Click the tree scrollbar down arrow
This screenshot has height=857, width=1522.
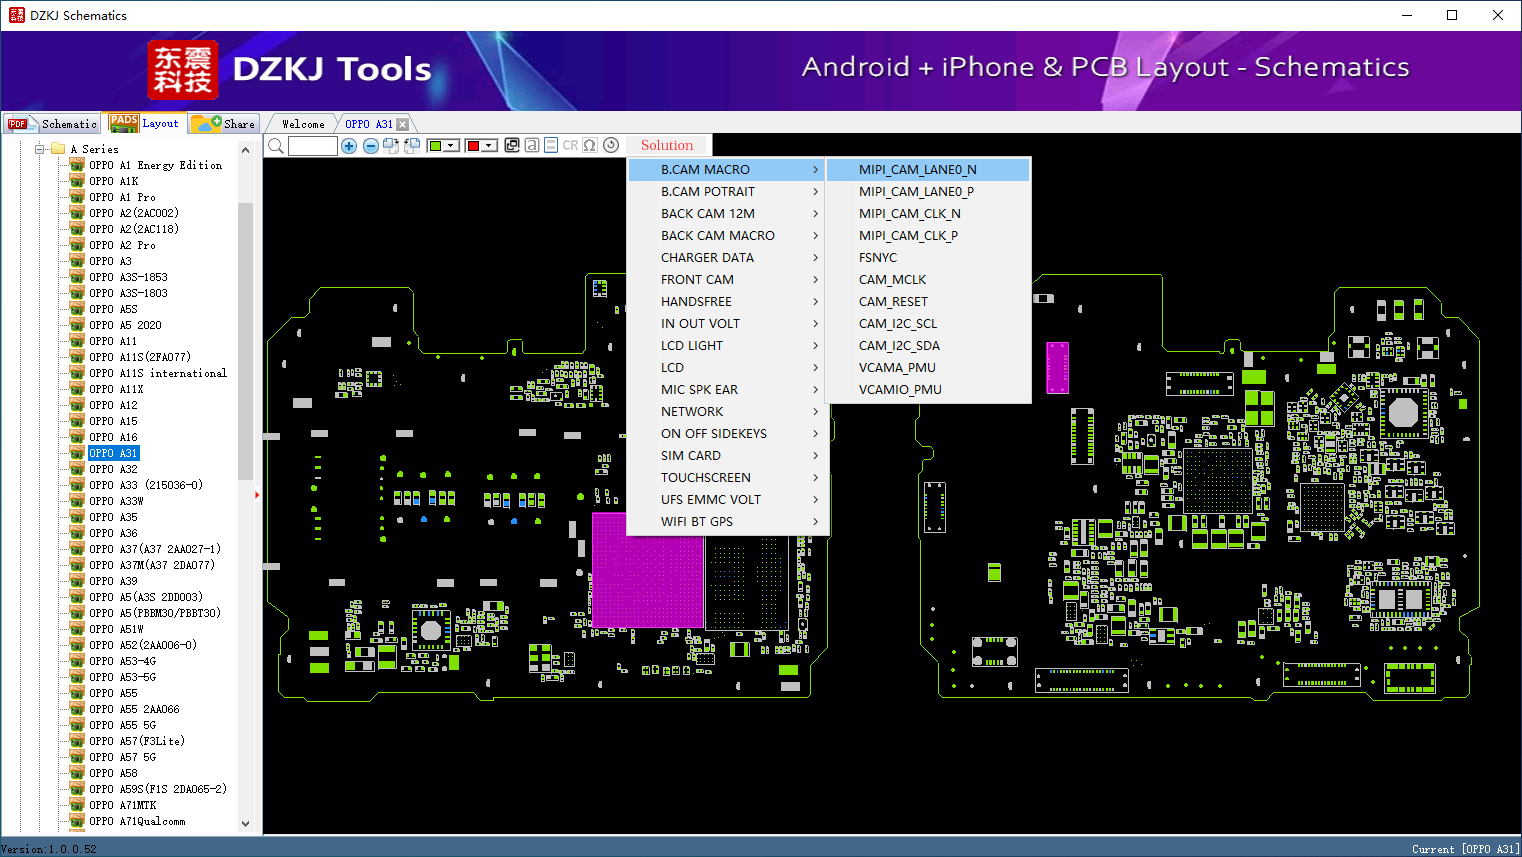click(246, 824)
